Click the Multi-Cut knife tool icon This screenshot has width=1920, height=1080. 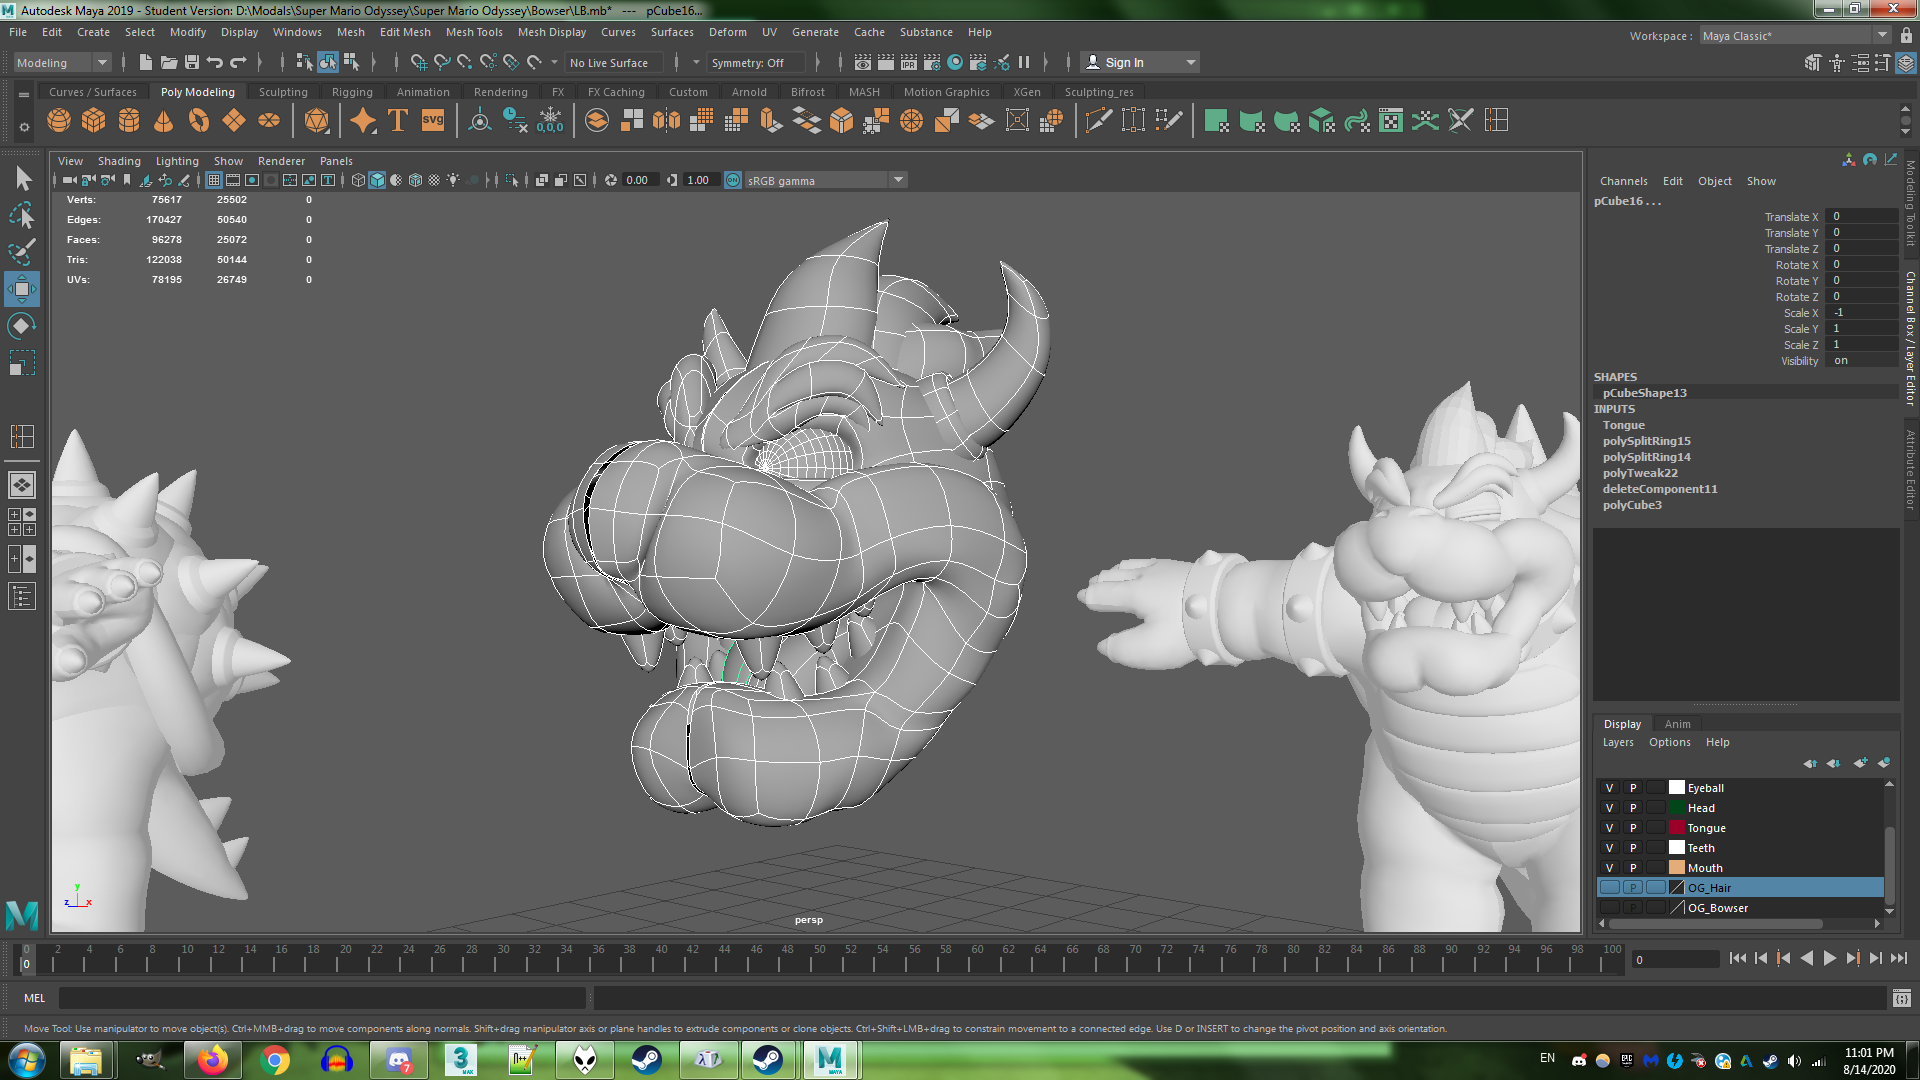click(x=1098, y=121)
